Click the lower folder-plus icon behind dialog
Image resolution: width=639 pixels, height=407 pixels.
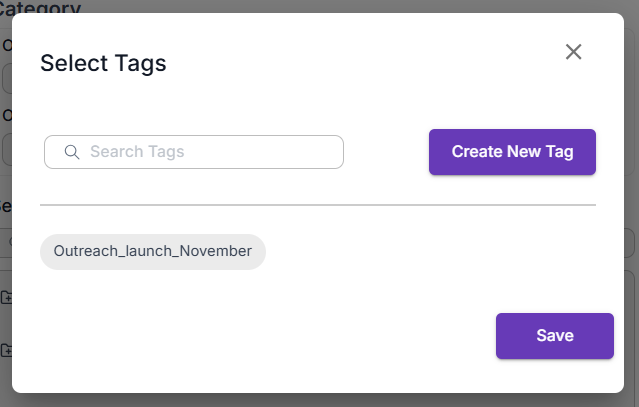(x=6, y=350)
